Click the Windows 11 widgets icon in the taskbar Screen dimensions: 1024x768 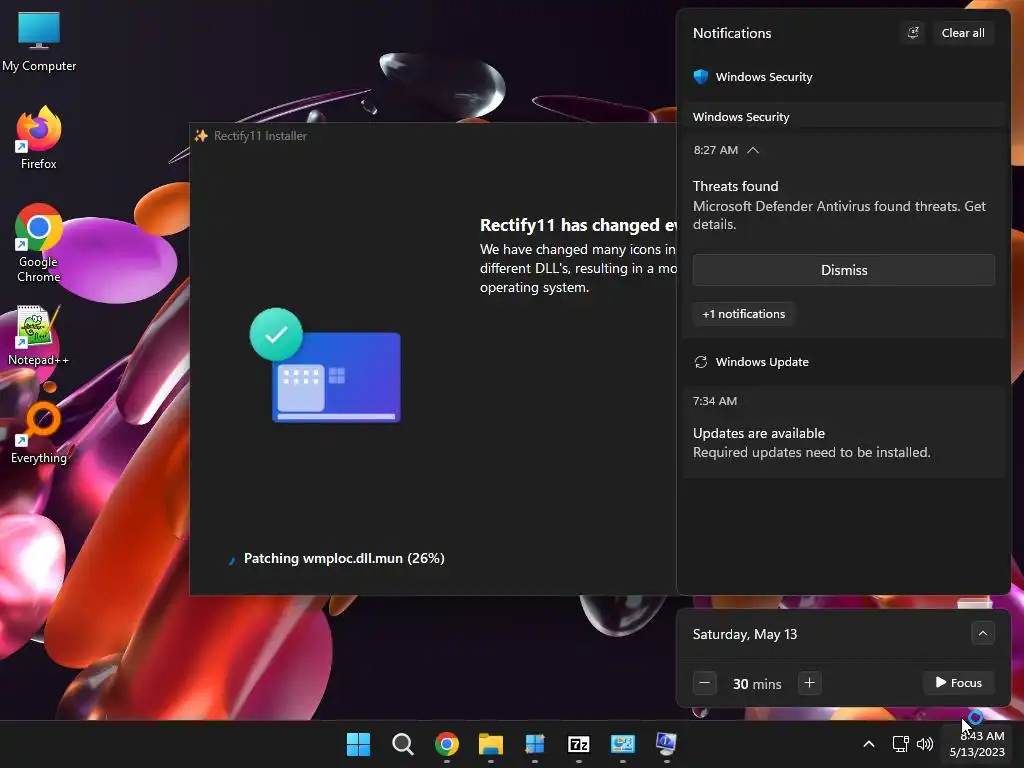pyautogui.click(x=535, y=744)
